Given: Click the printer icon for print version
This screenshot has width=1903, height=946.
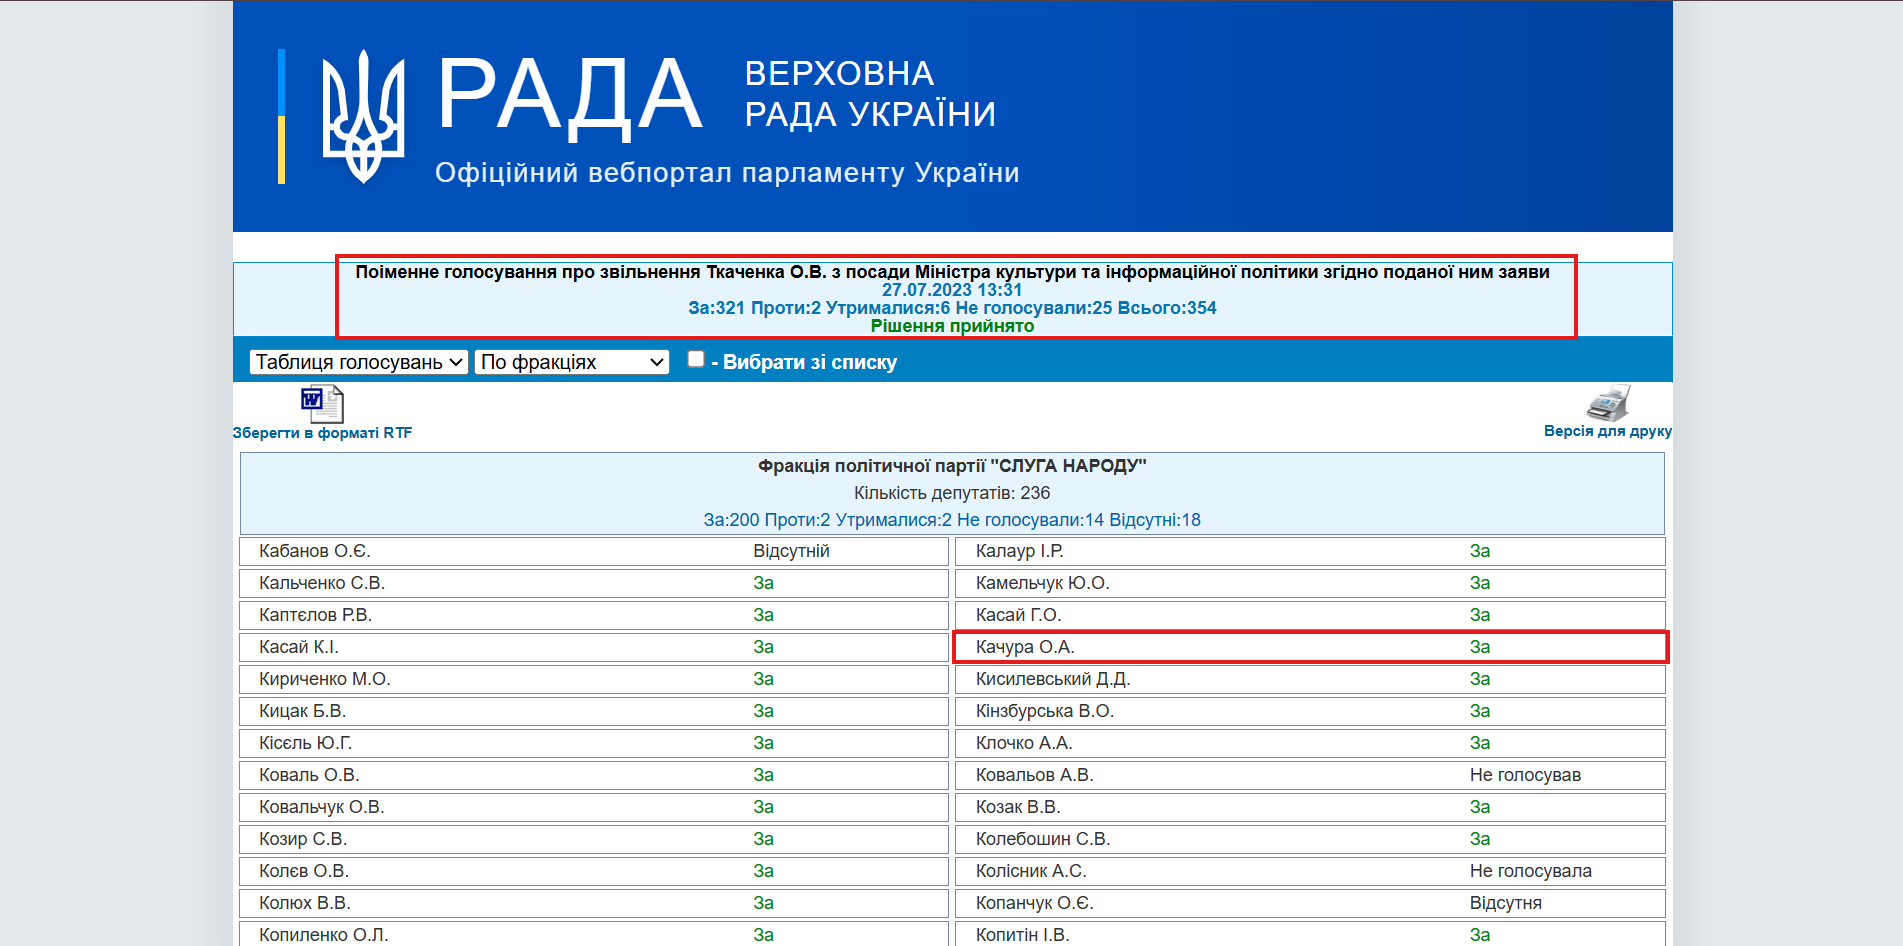Looking at the screenshot, I should point(1608,403).
